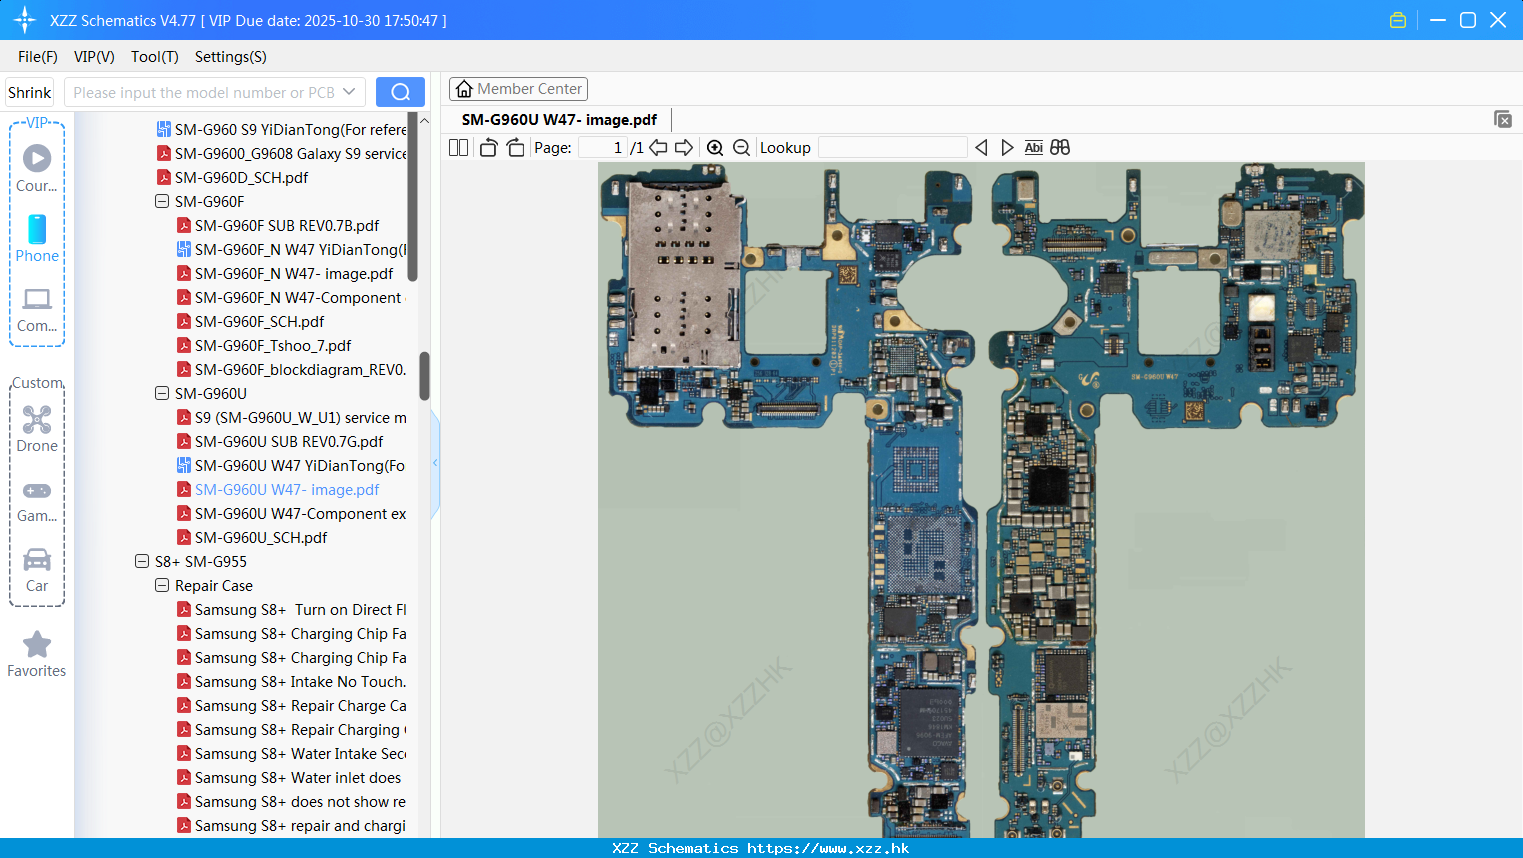
Task: Open Samsung S8+ does not show file
Action: (300, 801)
